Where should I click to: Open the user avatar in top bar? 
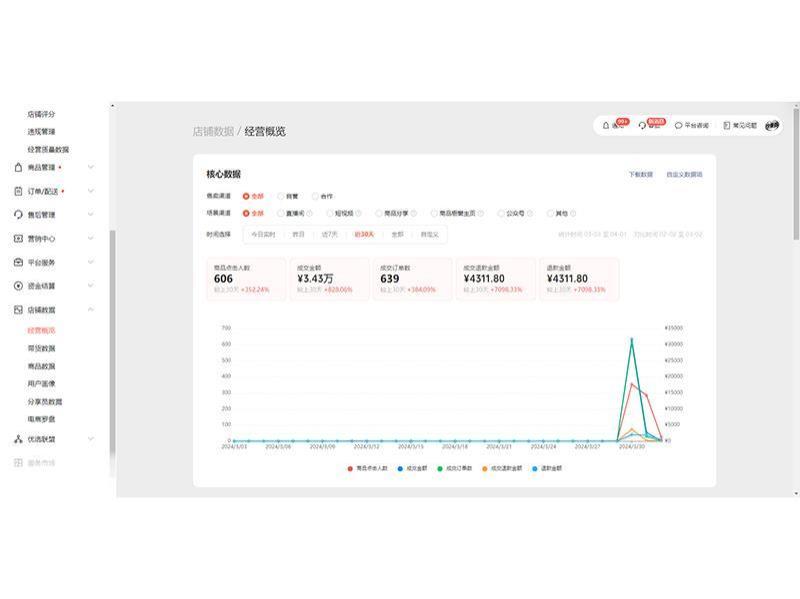click(x=773, y=126)
